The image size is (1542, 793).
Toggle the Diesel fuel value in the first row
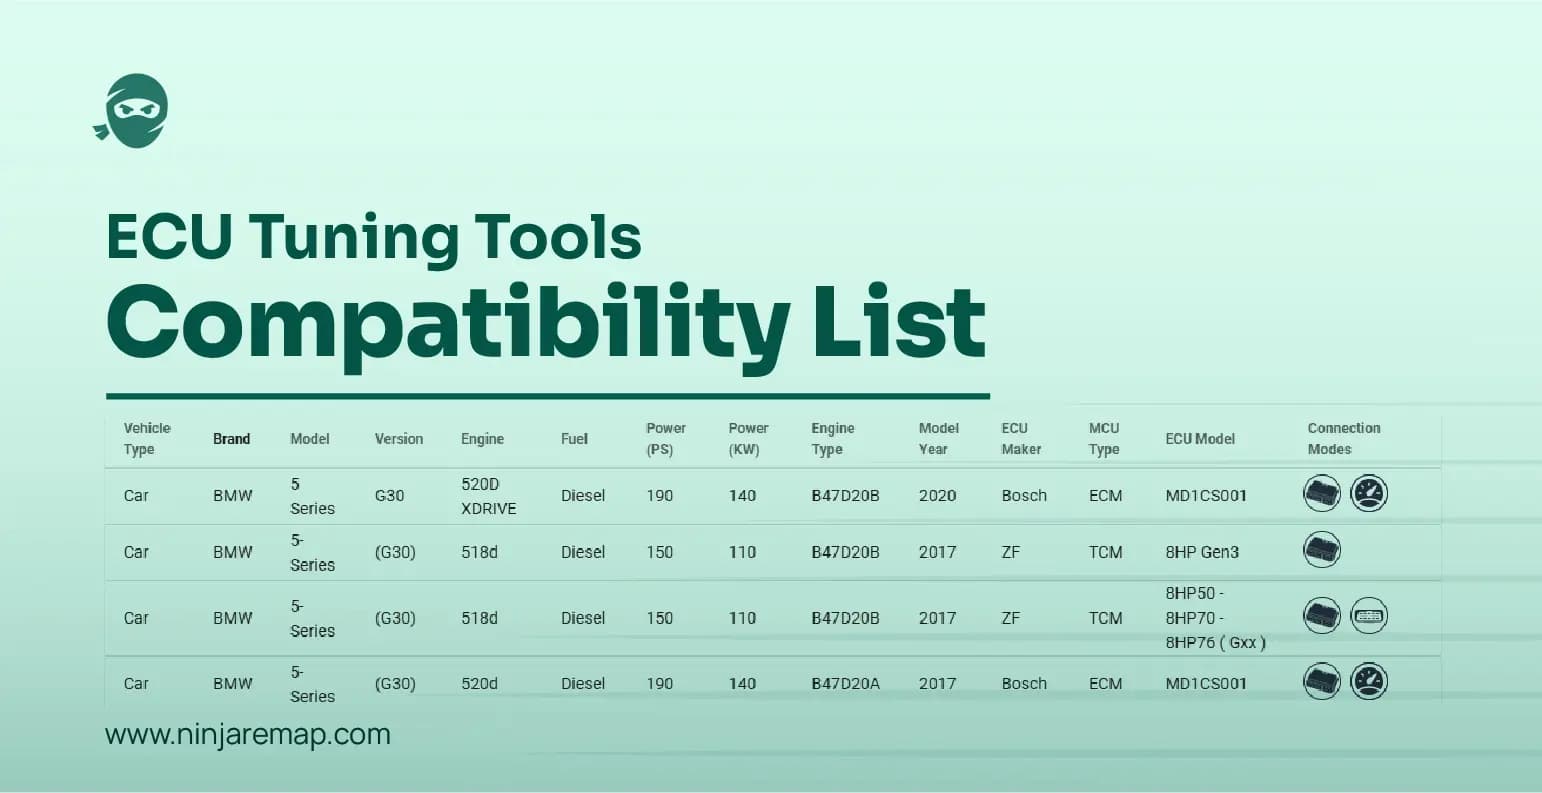[583, 495]
